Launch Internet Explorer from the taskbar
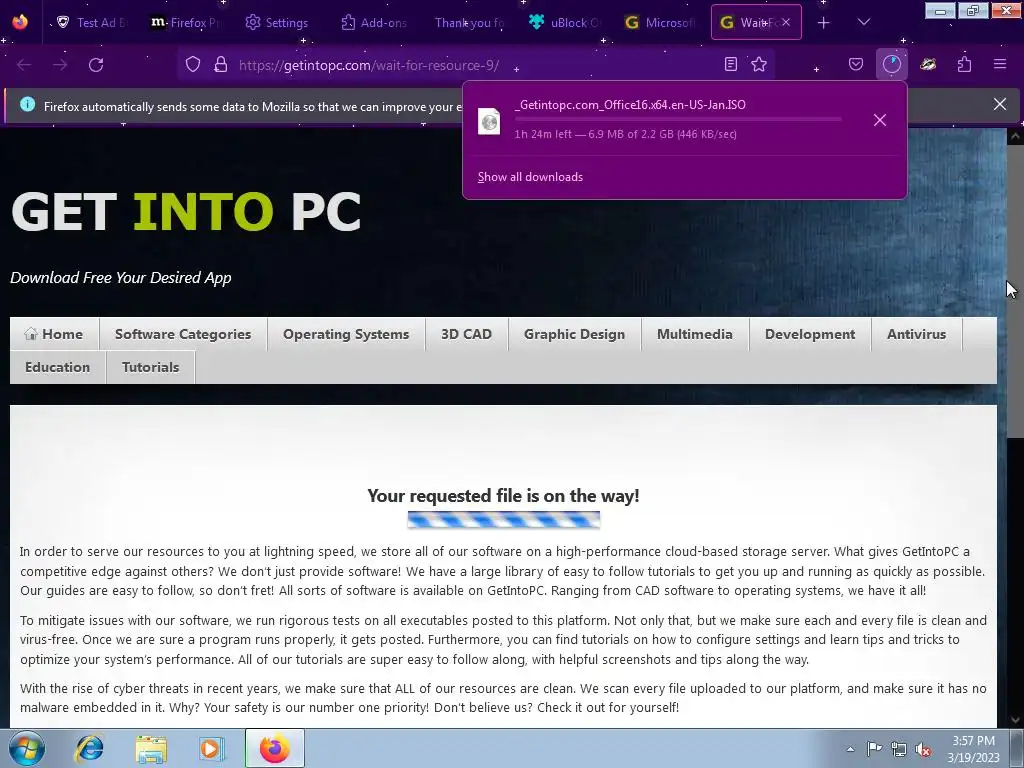Viewport: 1024px width, 768px height. [x=90, y=748]
